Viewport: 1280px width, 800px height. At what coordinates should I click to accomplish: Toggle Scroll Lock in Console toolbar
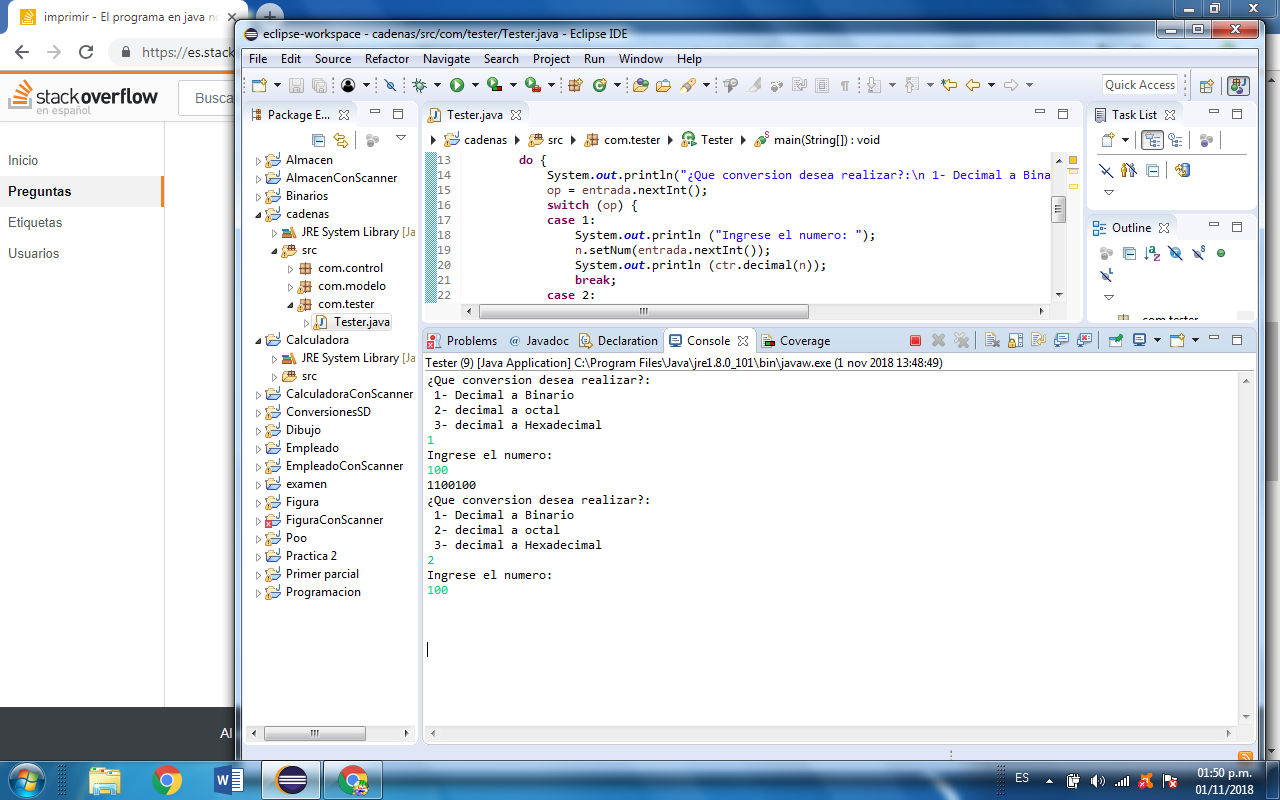1015,341
